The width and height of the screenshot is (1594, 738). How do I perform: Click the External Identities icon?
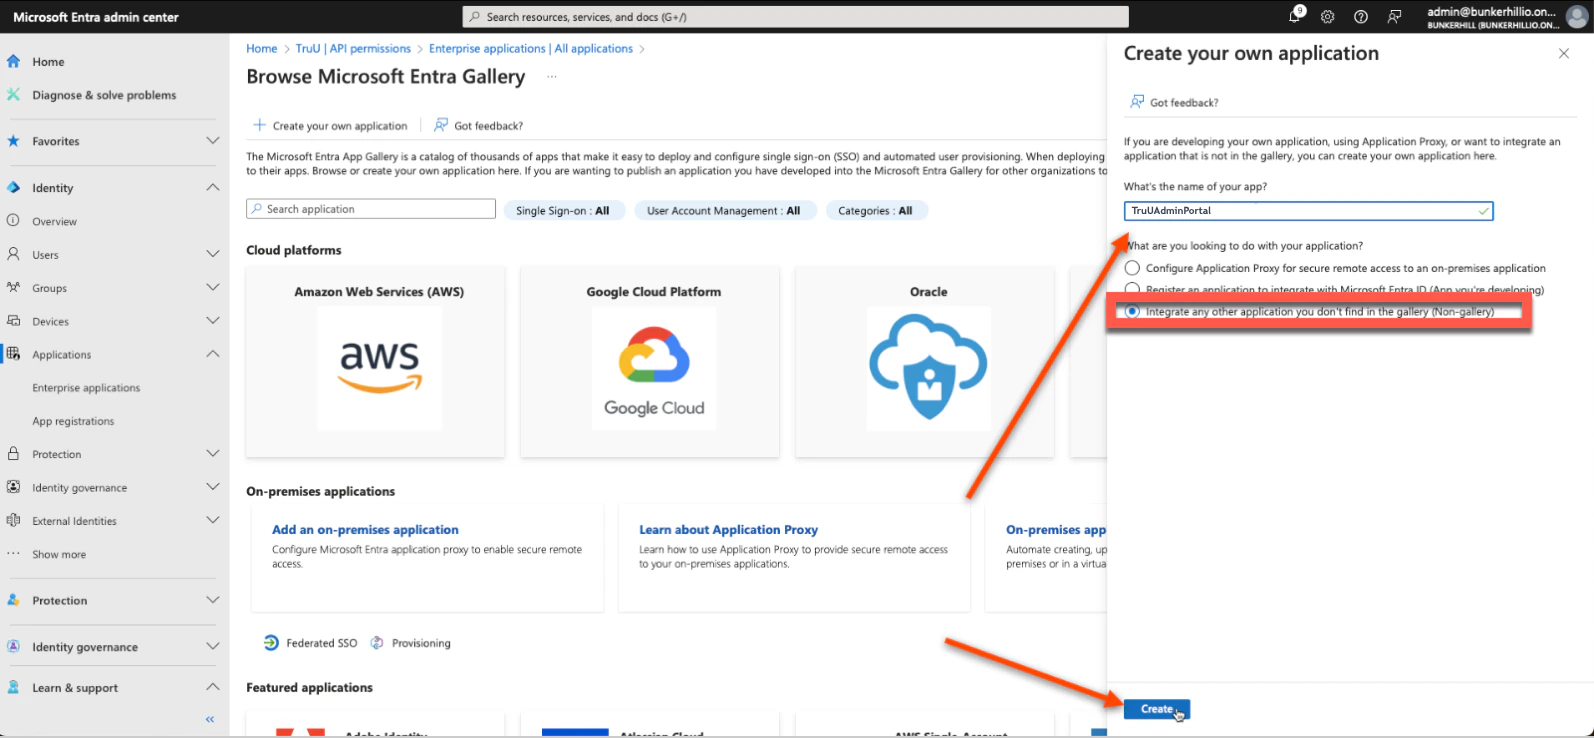pos(13,520)
